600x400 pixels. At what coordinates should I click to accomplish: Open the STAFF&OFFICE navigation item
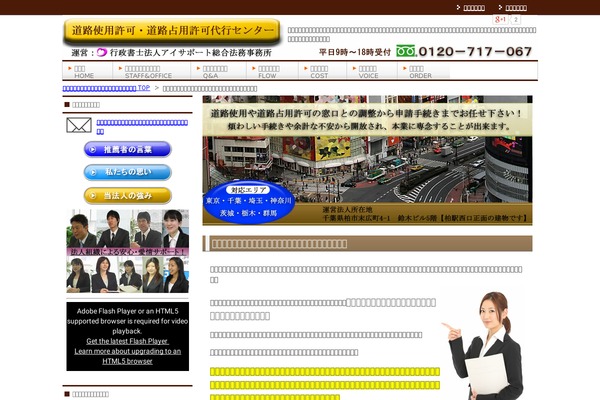(152, 72)
